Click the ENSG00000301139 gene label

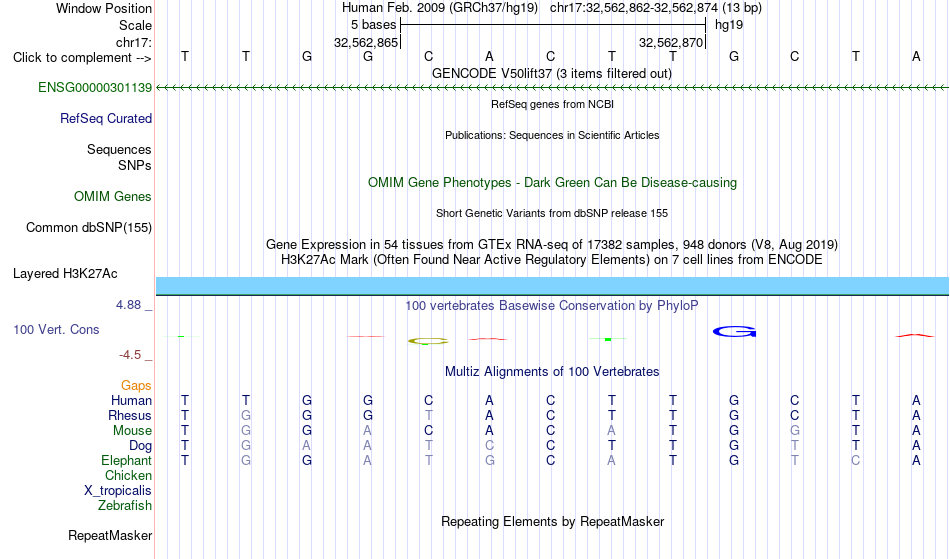(95, 88)
